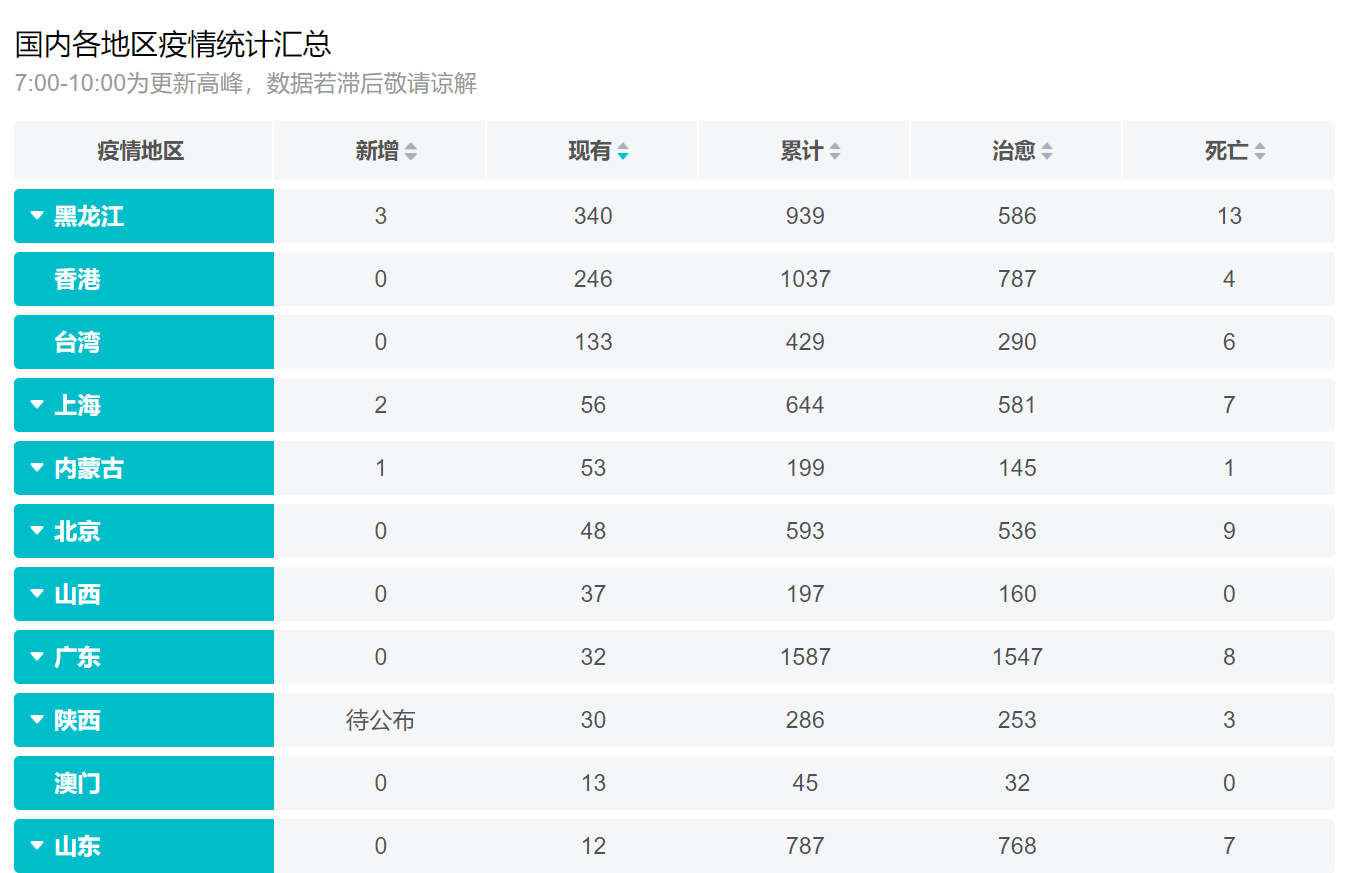Select the 香港 region row
Screen dimensions: 1364x873
77,279
